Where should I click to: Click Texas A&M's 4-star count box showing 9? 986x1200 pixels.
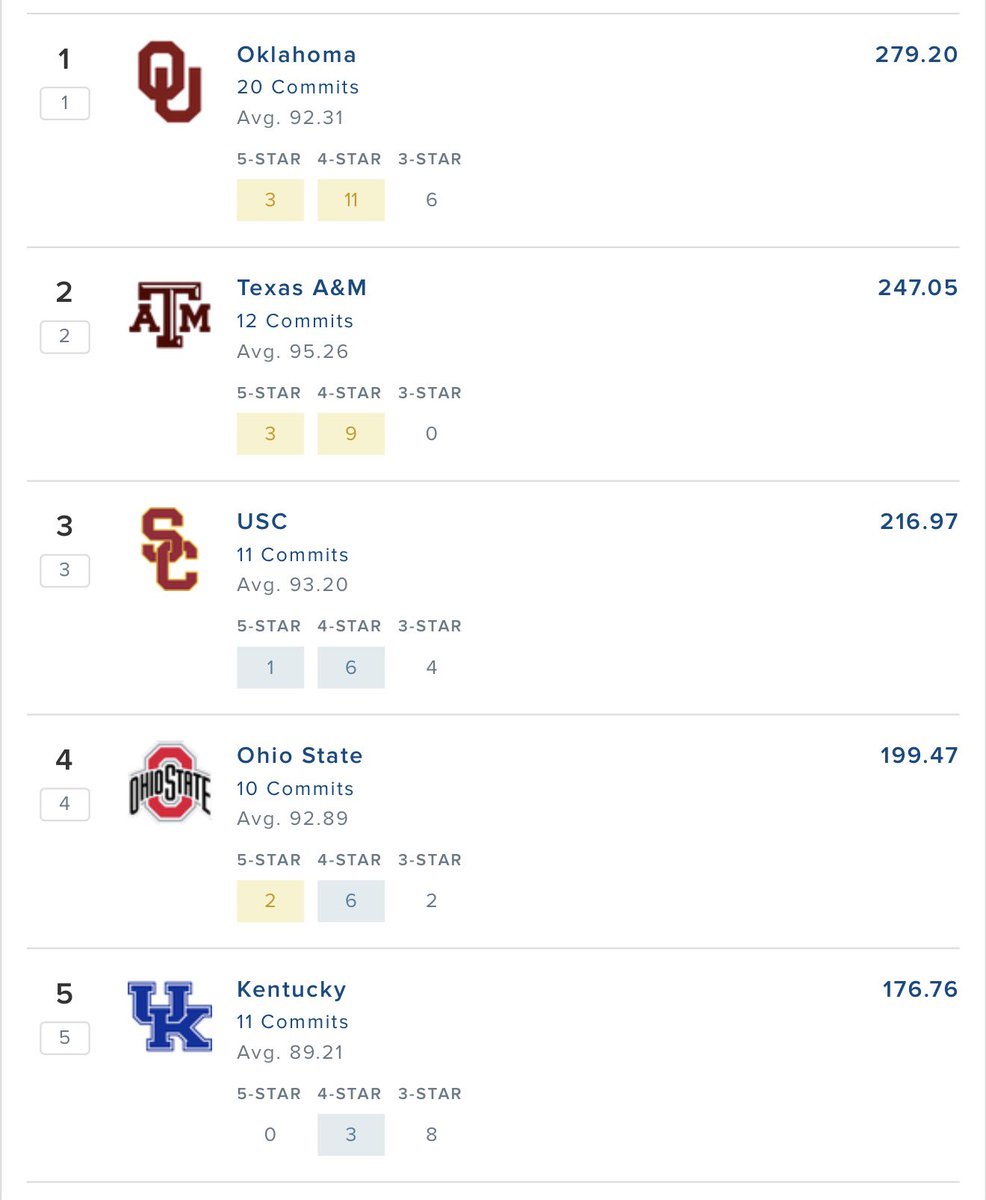click(351, 434)
